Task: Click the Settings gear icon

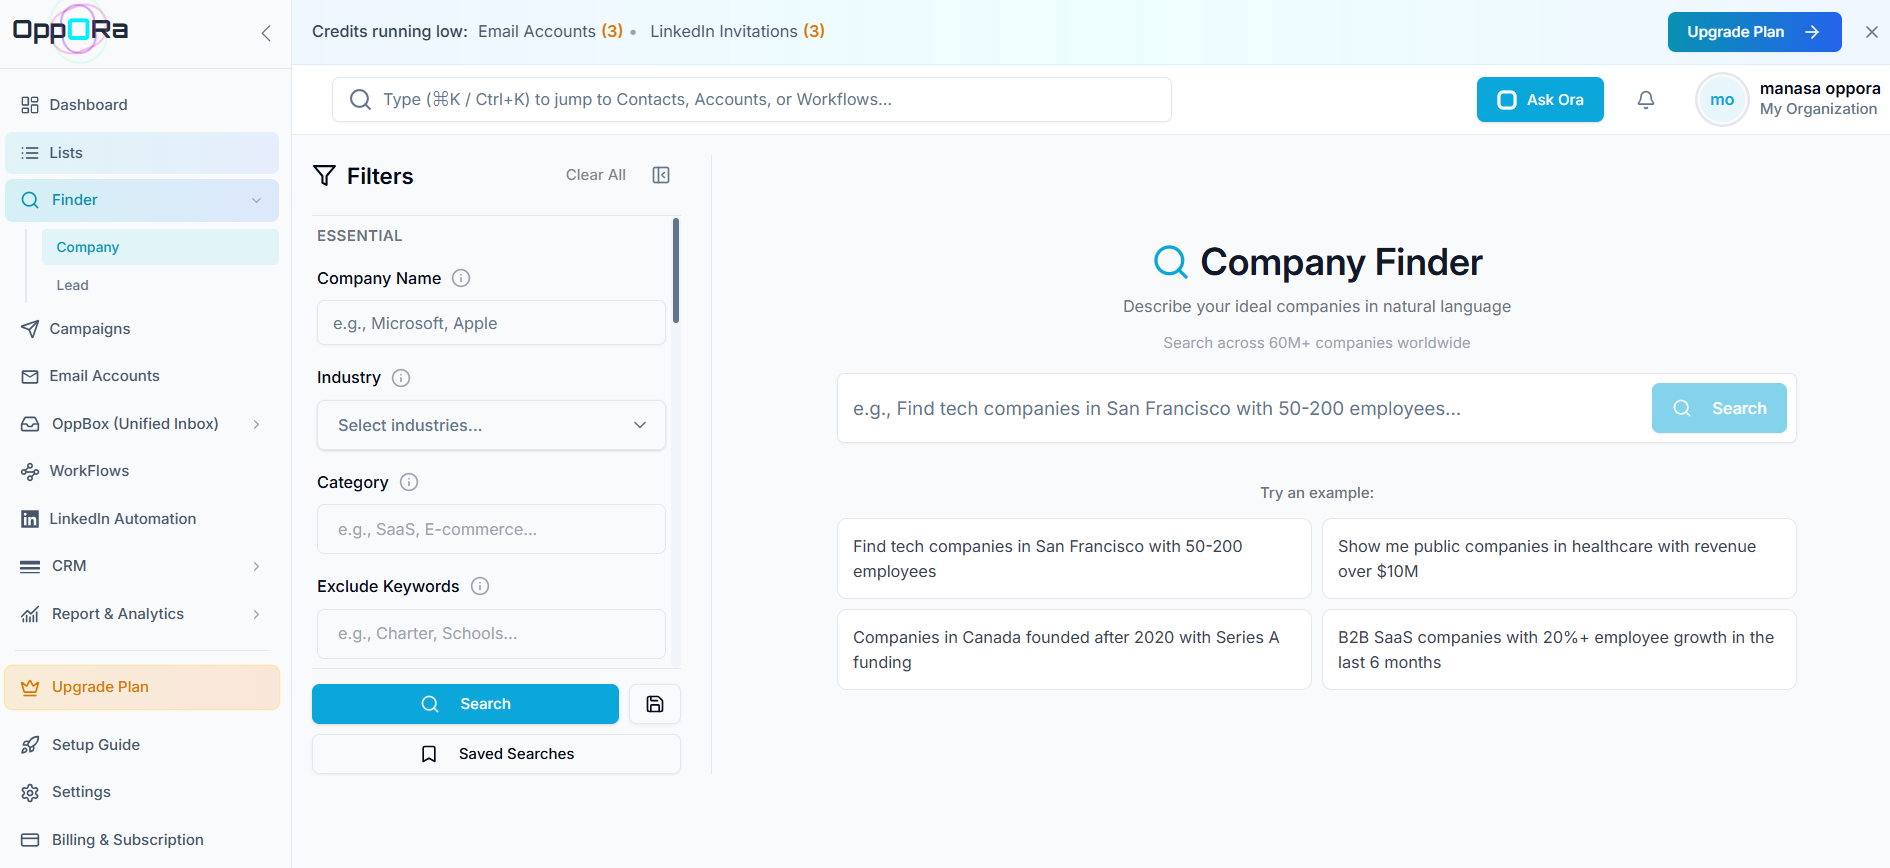Action: (30, 793)
